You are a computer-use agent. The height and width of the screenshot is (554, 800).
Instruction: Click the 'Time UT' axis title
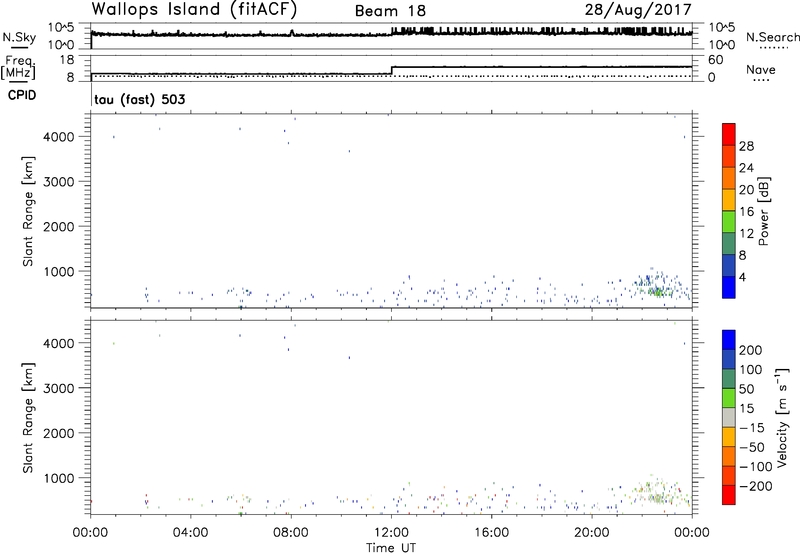click(391, 548)
